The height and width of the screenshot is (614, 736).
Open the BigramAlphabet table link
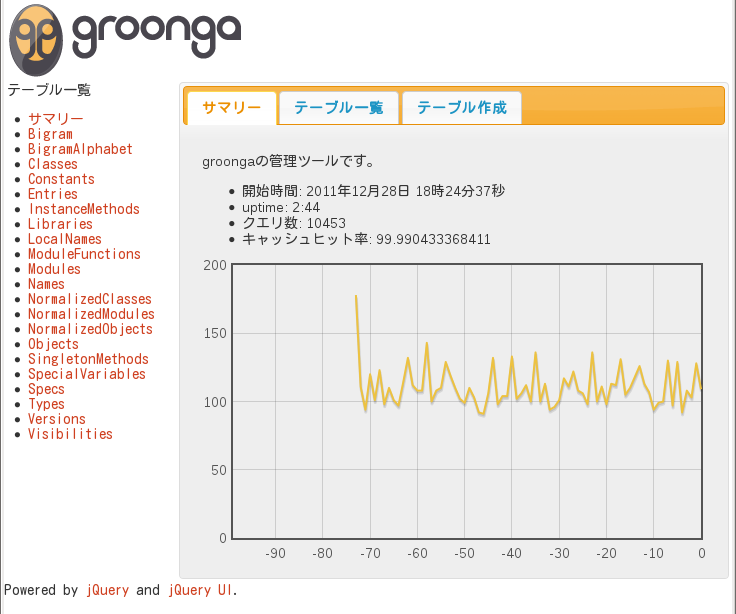80,149
